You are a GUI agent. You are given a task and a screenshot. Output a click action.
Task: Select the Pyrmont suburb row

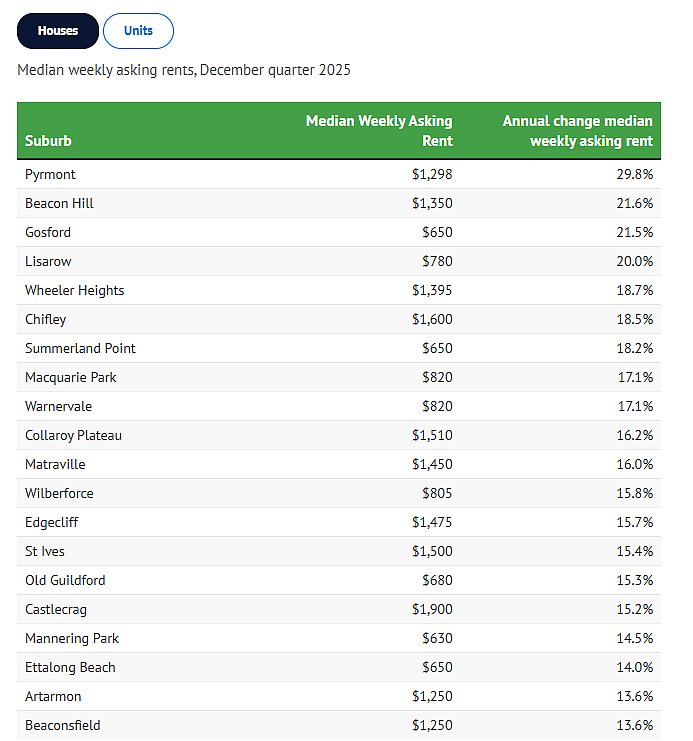pyautogui.click(x=50, y=174)
